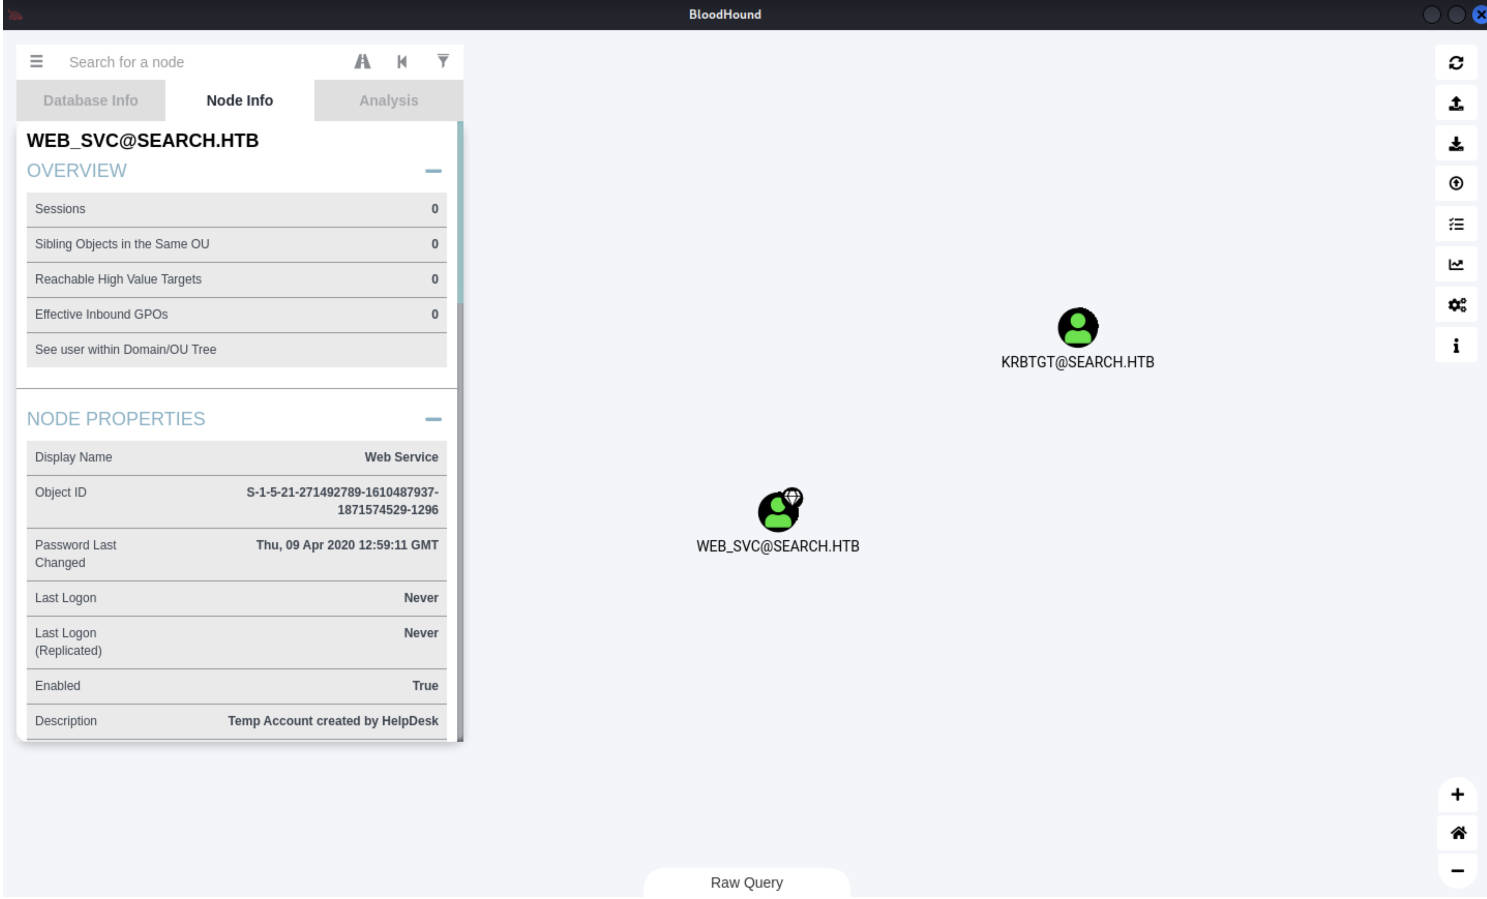Viewport: 1487px width, 899px height.
Task: Collapse the NODE PROPERTIES section
Action: point(433,419)
